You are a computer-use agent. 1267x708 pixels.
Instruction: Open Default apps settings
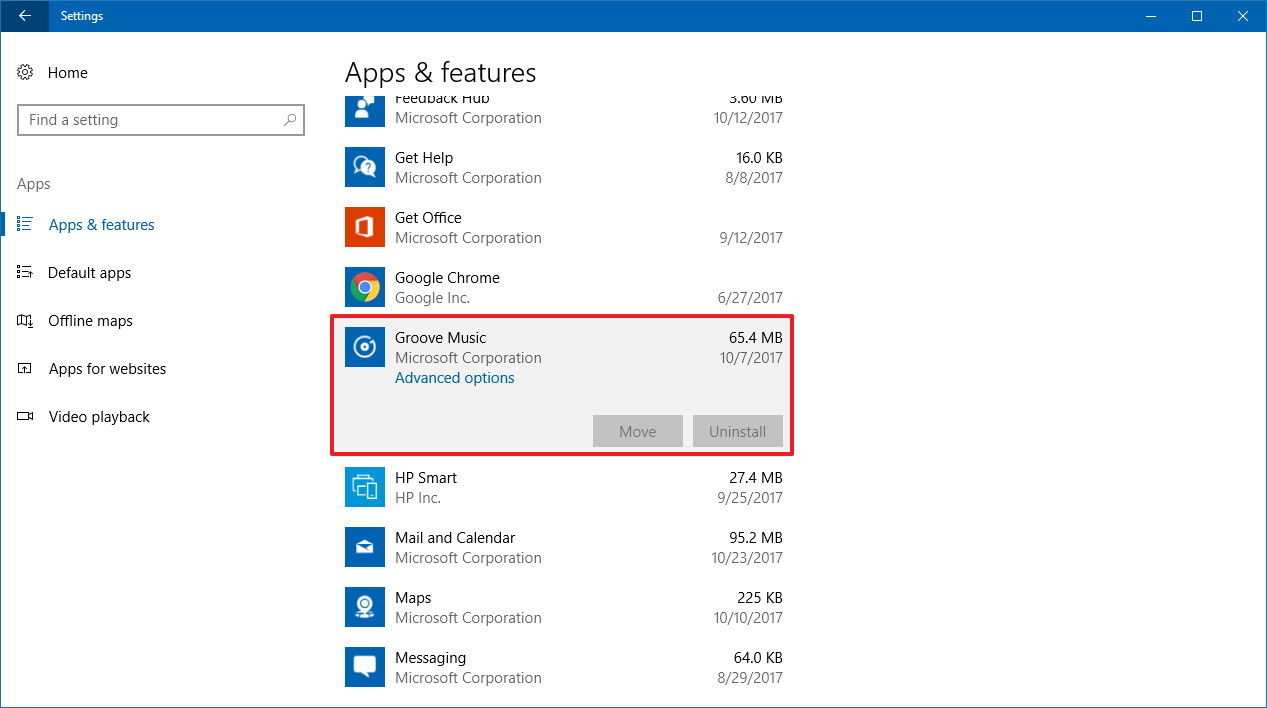(89, 273)
